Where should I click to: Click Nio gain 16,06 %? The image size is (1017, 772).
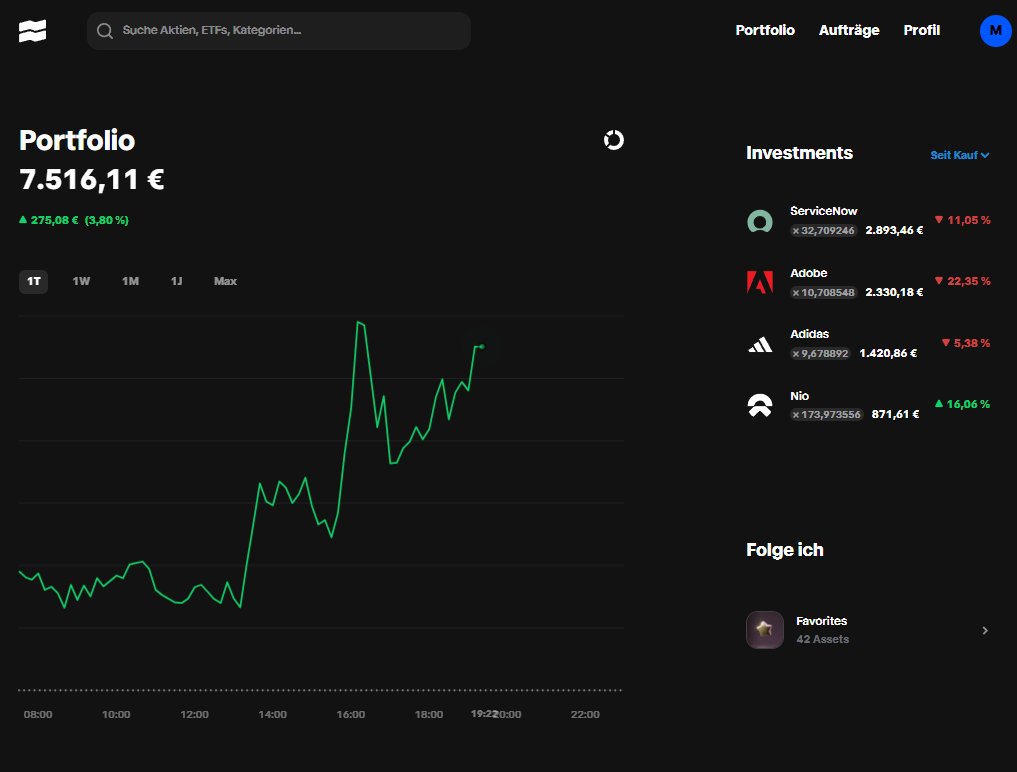tap(963, 404)
